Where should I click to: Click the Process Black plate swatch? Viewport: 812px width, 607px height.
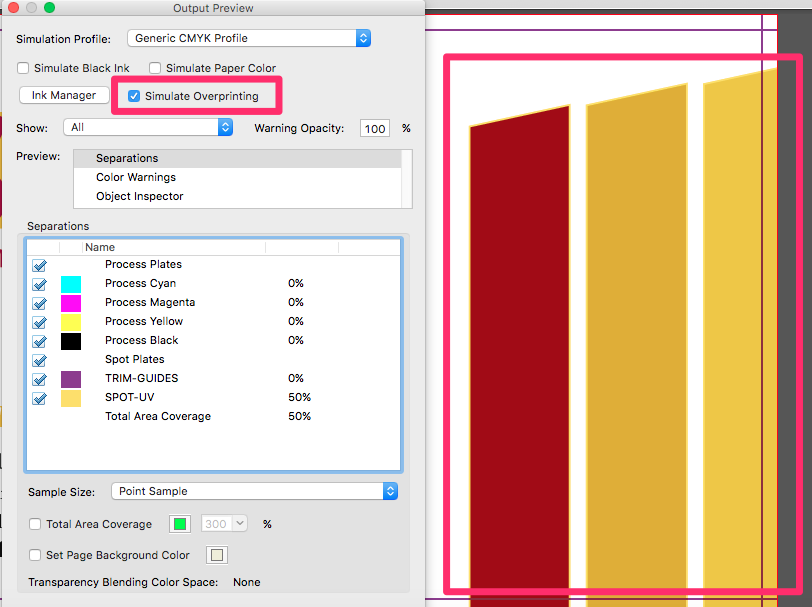point(71,341)
